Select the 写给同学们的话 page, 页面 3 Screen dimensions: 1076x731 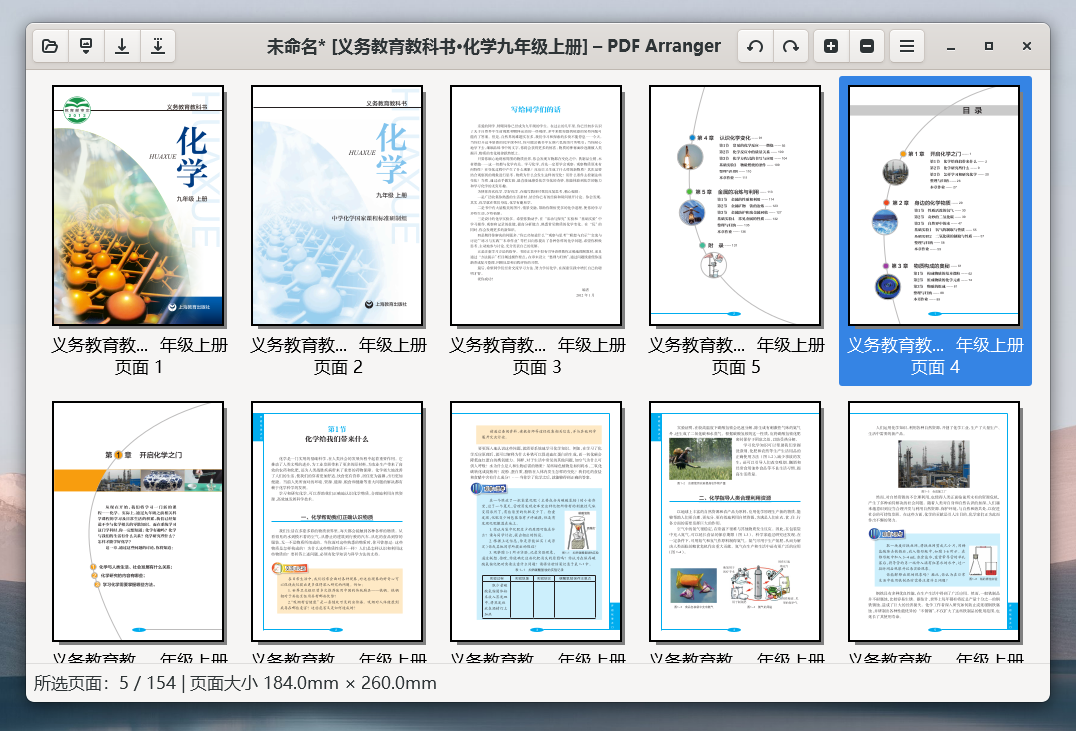536,205
